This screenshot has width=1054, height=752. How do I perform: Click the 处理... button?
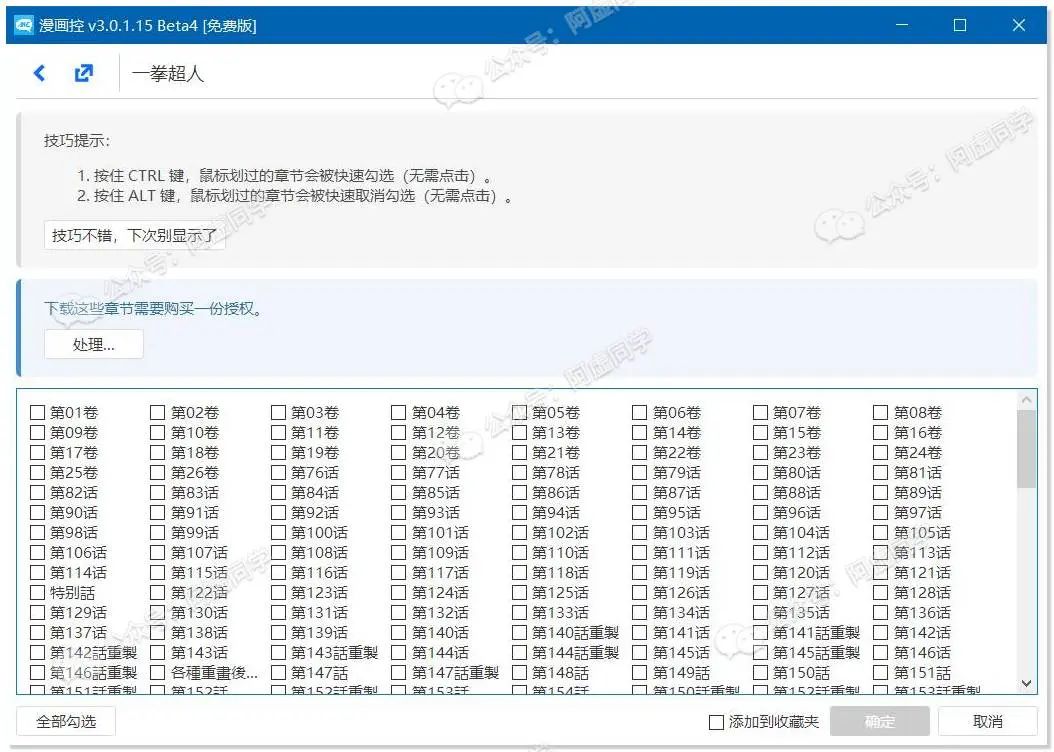93,345
